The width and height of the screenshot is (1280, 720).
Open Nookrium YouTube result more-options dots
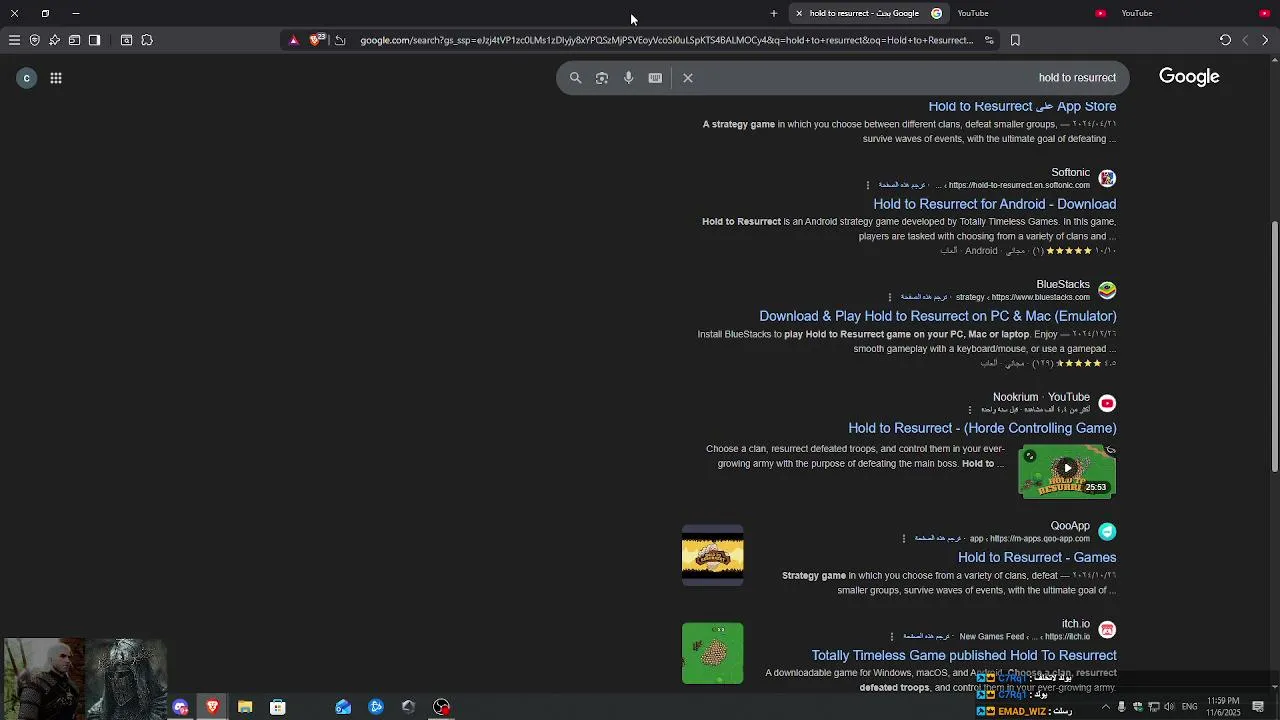[970, 409]
